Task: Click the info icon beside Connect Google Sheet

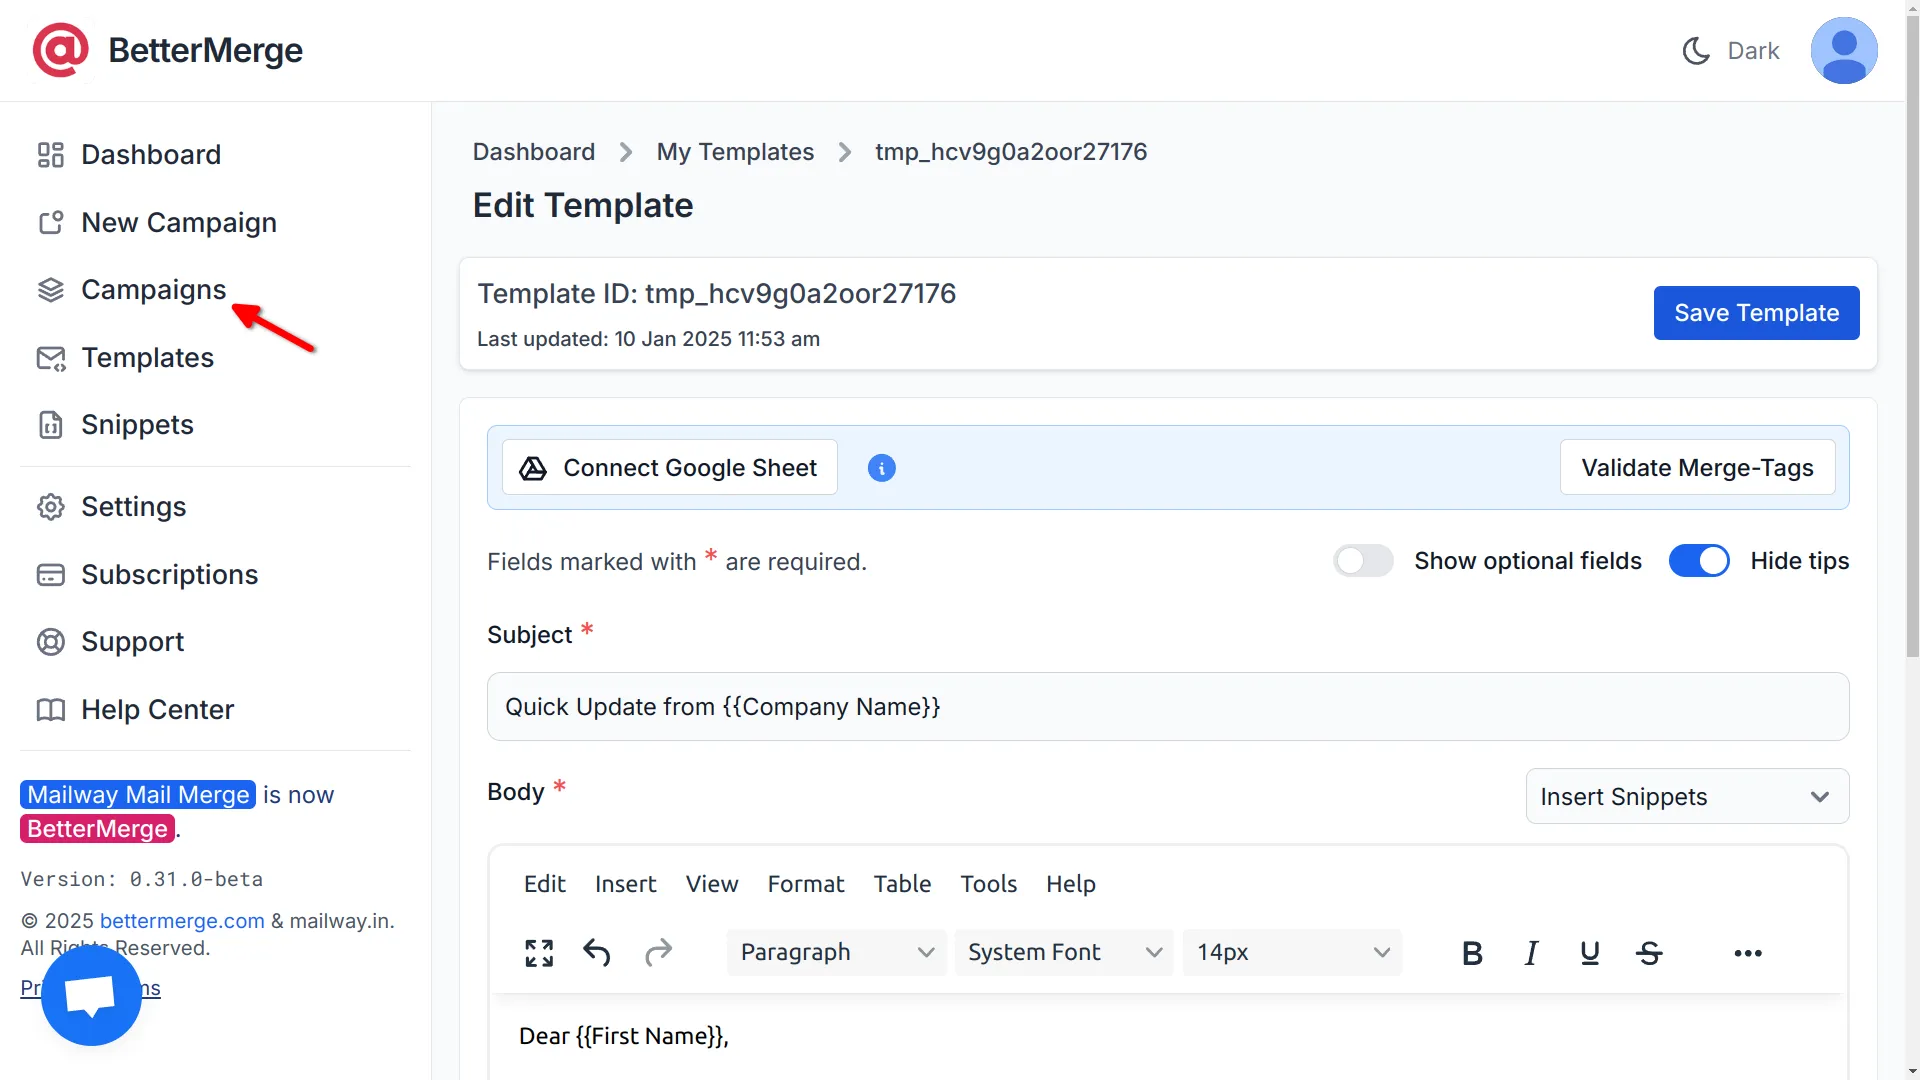Action: pos(881,467)
